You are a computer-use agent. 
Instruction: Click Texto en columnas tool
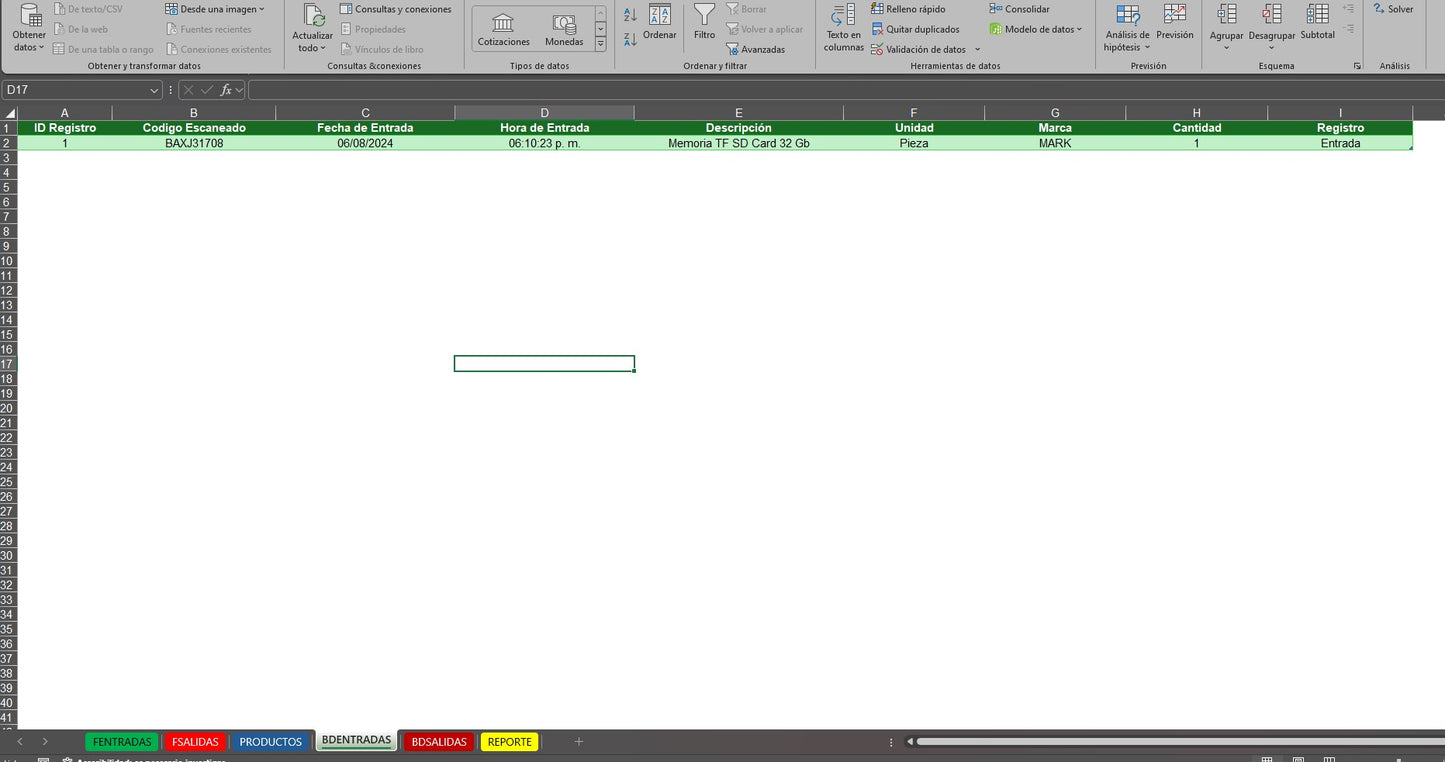(x=844, y=28)
